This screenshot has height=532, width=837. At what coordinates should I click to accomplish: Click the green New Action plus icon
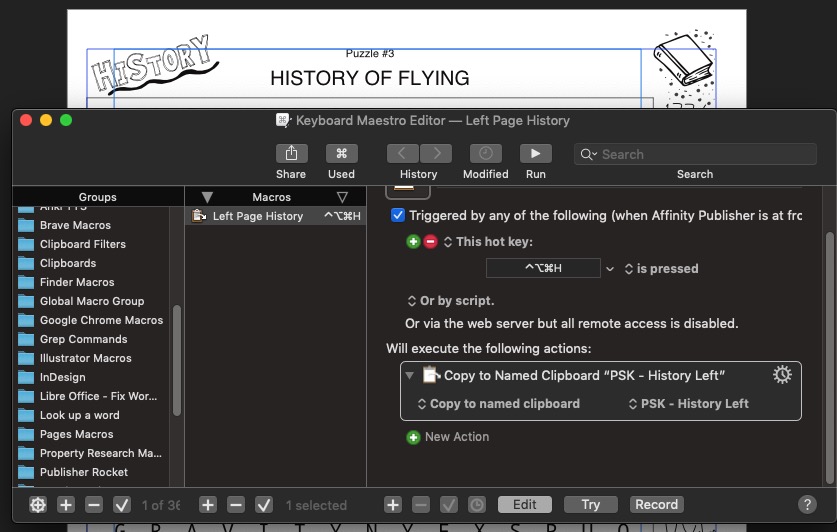pyautogui.click(x=413, y=437)
